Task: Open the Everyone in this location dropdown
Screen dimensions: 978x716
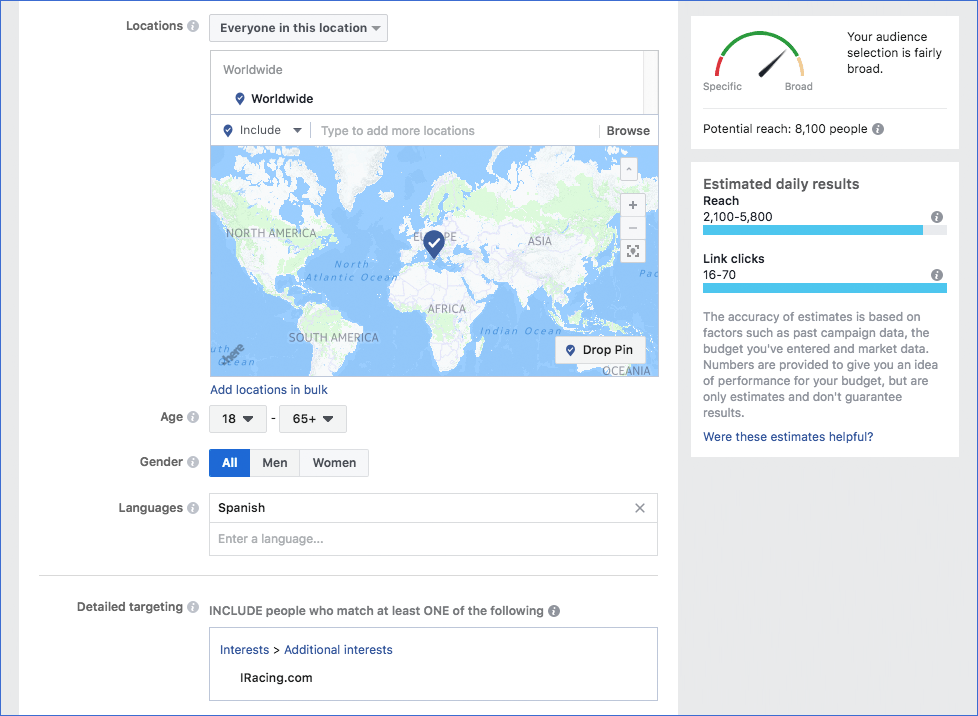Action: pos(298,28)
